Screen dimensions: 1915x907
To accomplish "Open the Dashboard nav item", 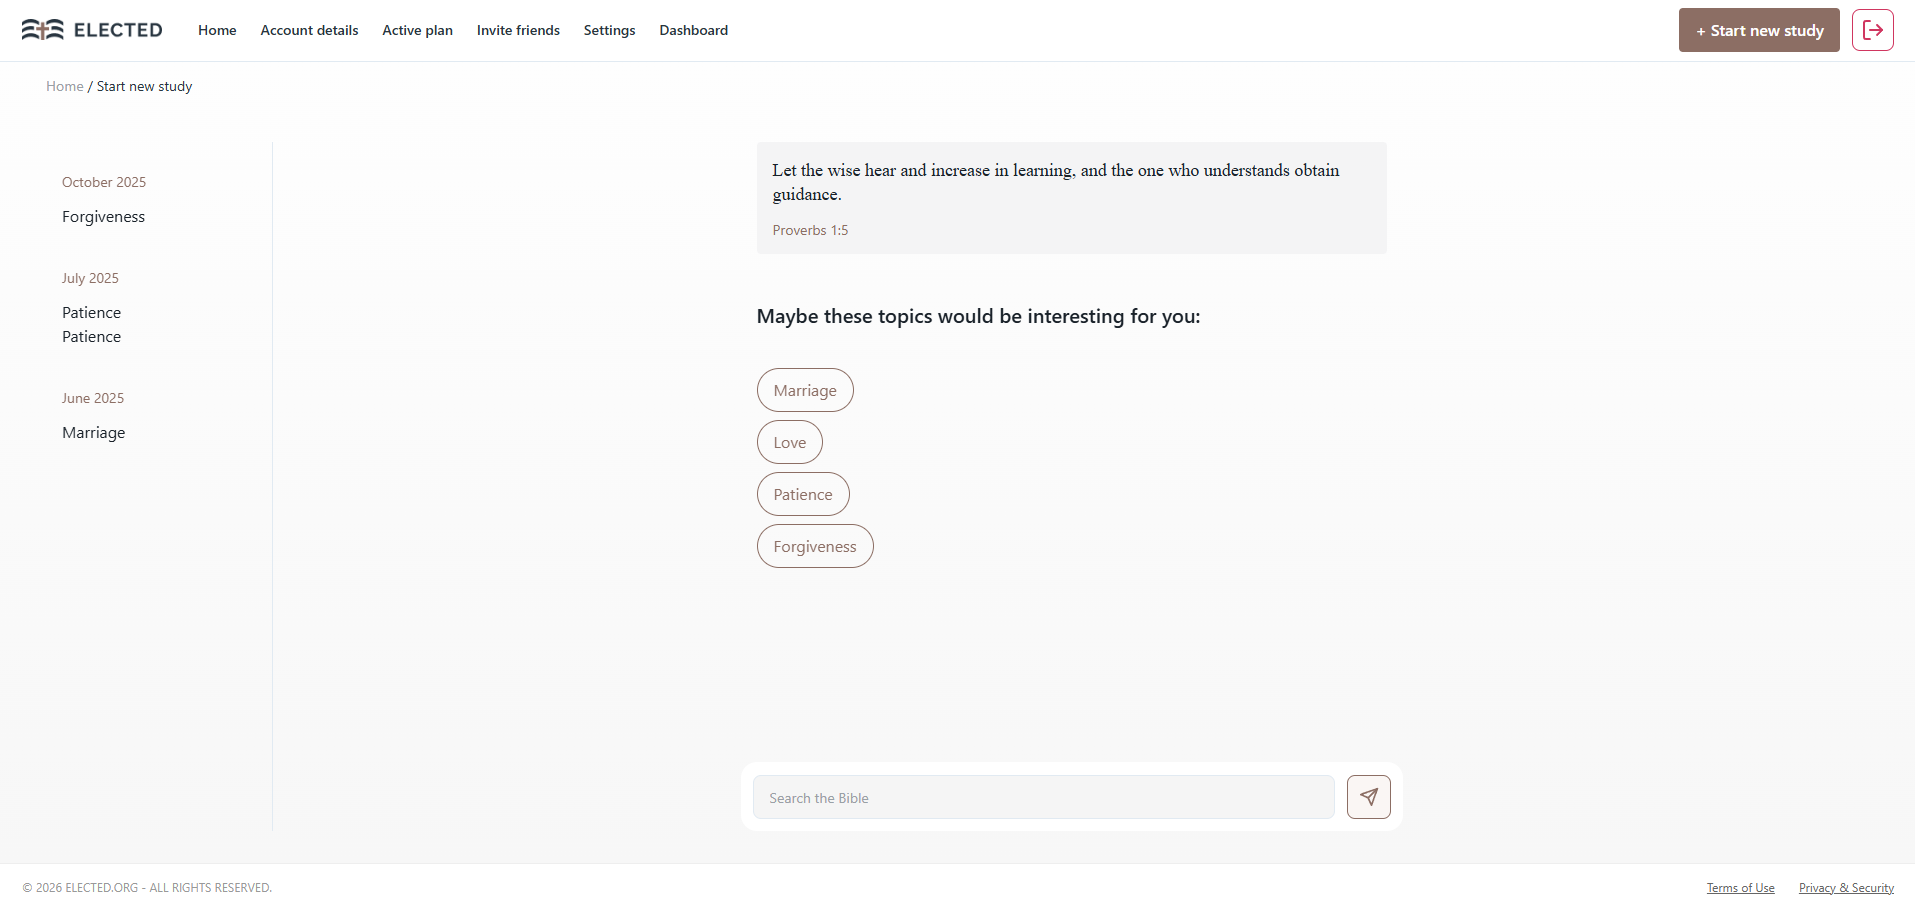I will pyautogui.click(x=693, y=30).
